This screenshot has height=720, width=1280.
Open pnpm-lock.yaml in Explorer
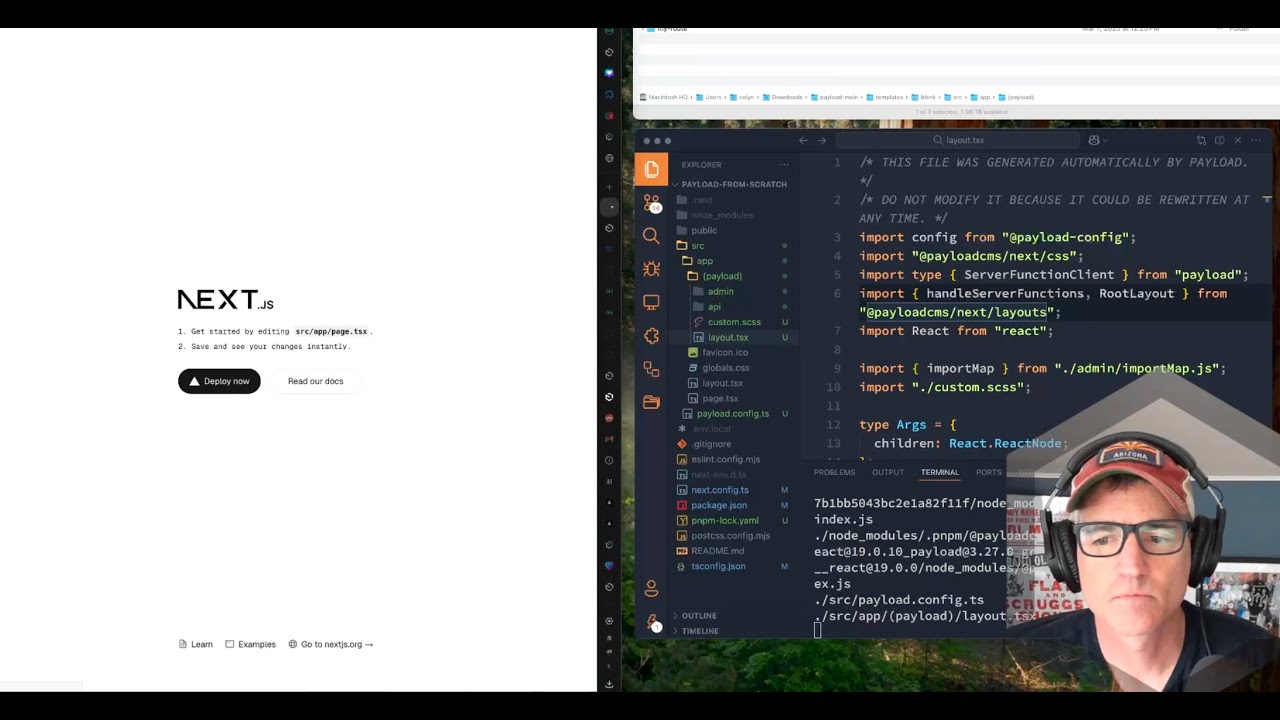pyautogui.click(x=724, y=520)
